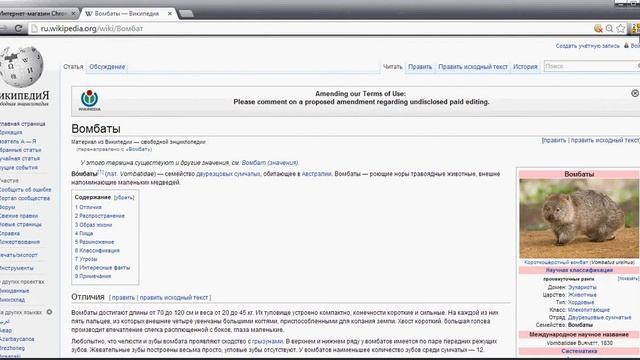640x360 pixels.
Task: Expand Инструменты sidebar section
Action: pos(17,268)
